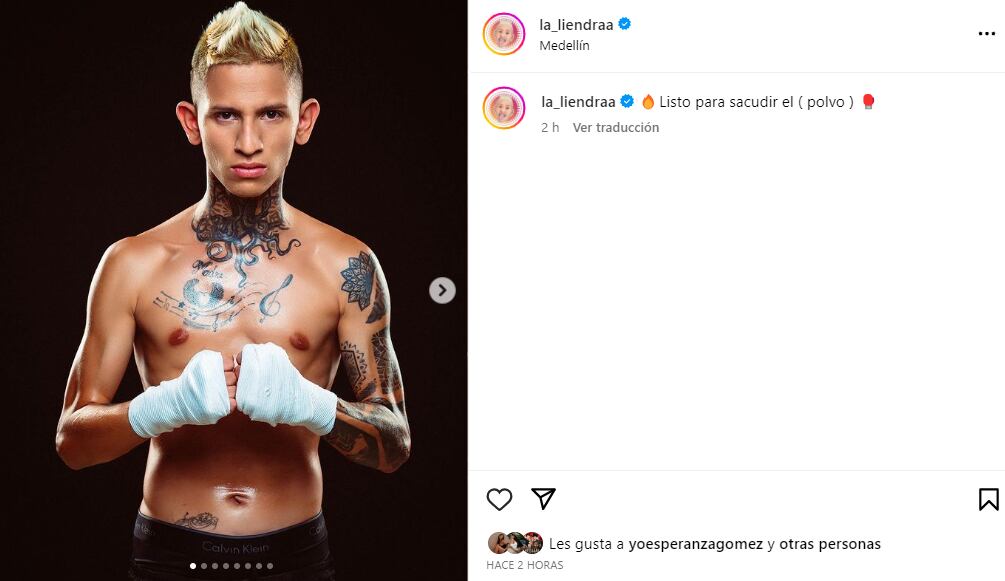Click the boxer photo
Screen dimensions: 1005x581
pyautogui.click(x=233, y=290)
